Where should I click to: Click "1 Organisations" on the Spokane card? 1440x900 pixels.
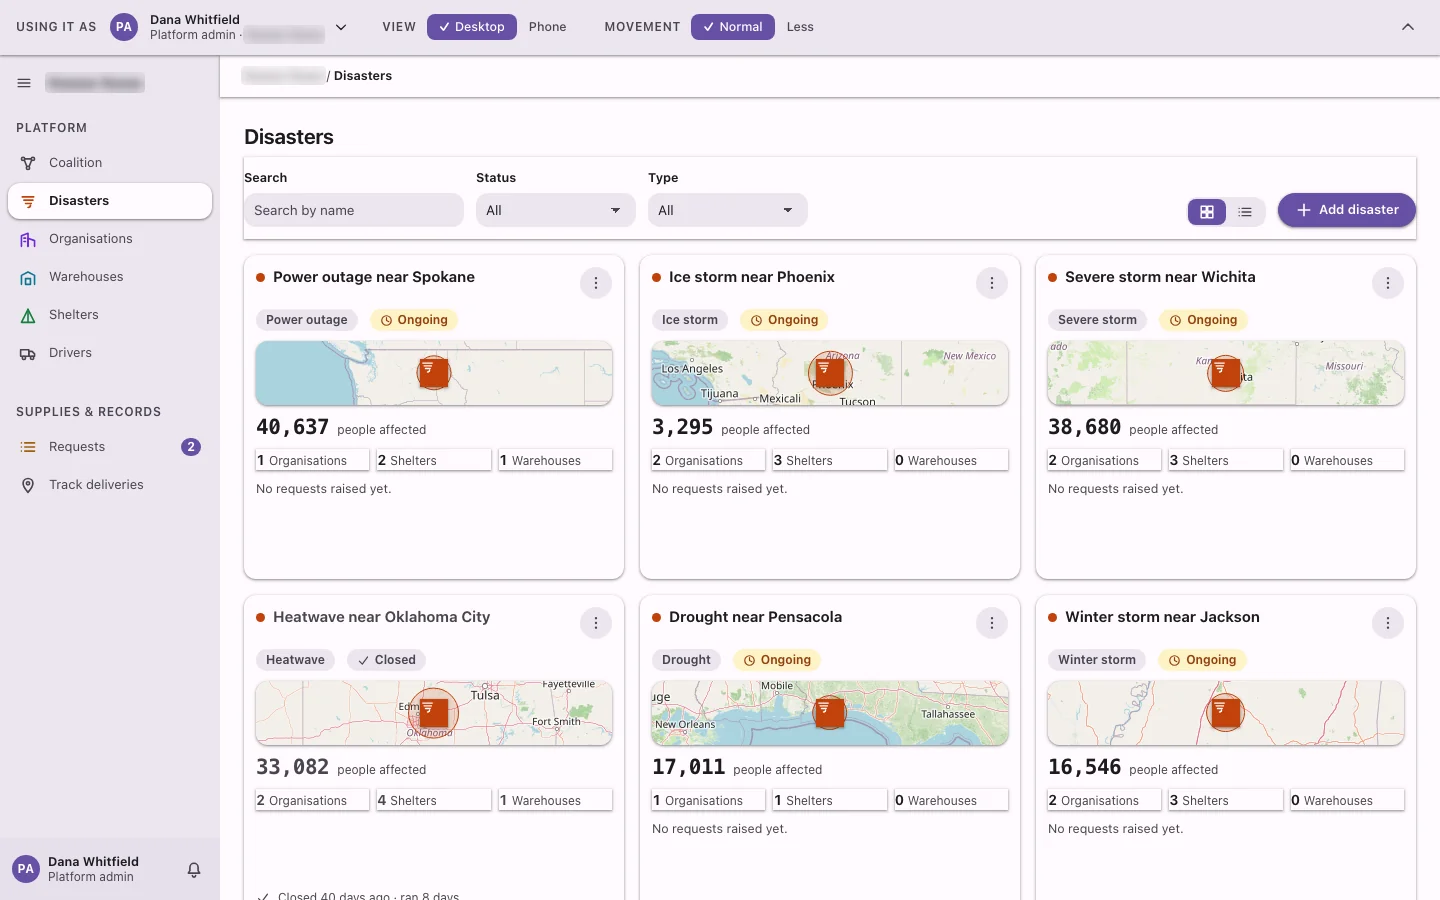[313, 460]
